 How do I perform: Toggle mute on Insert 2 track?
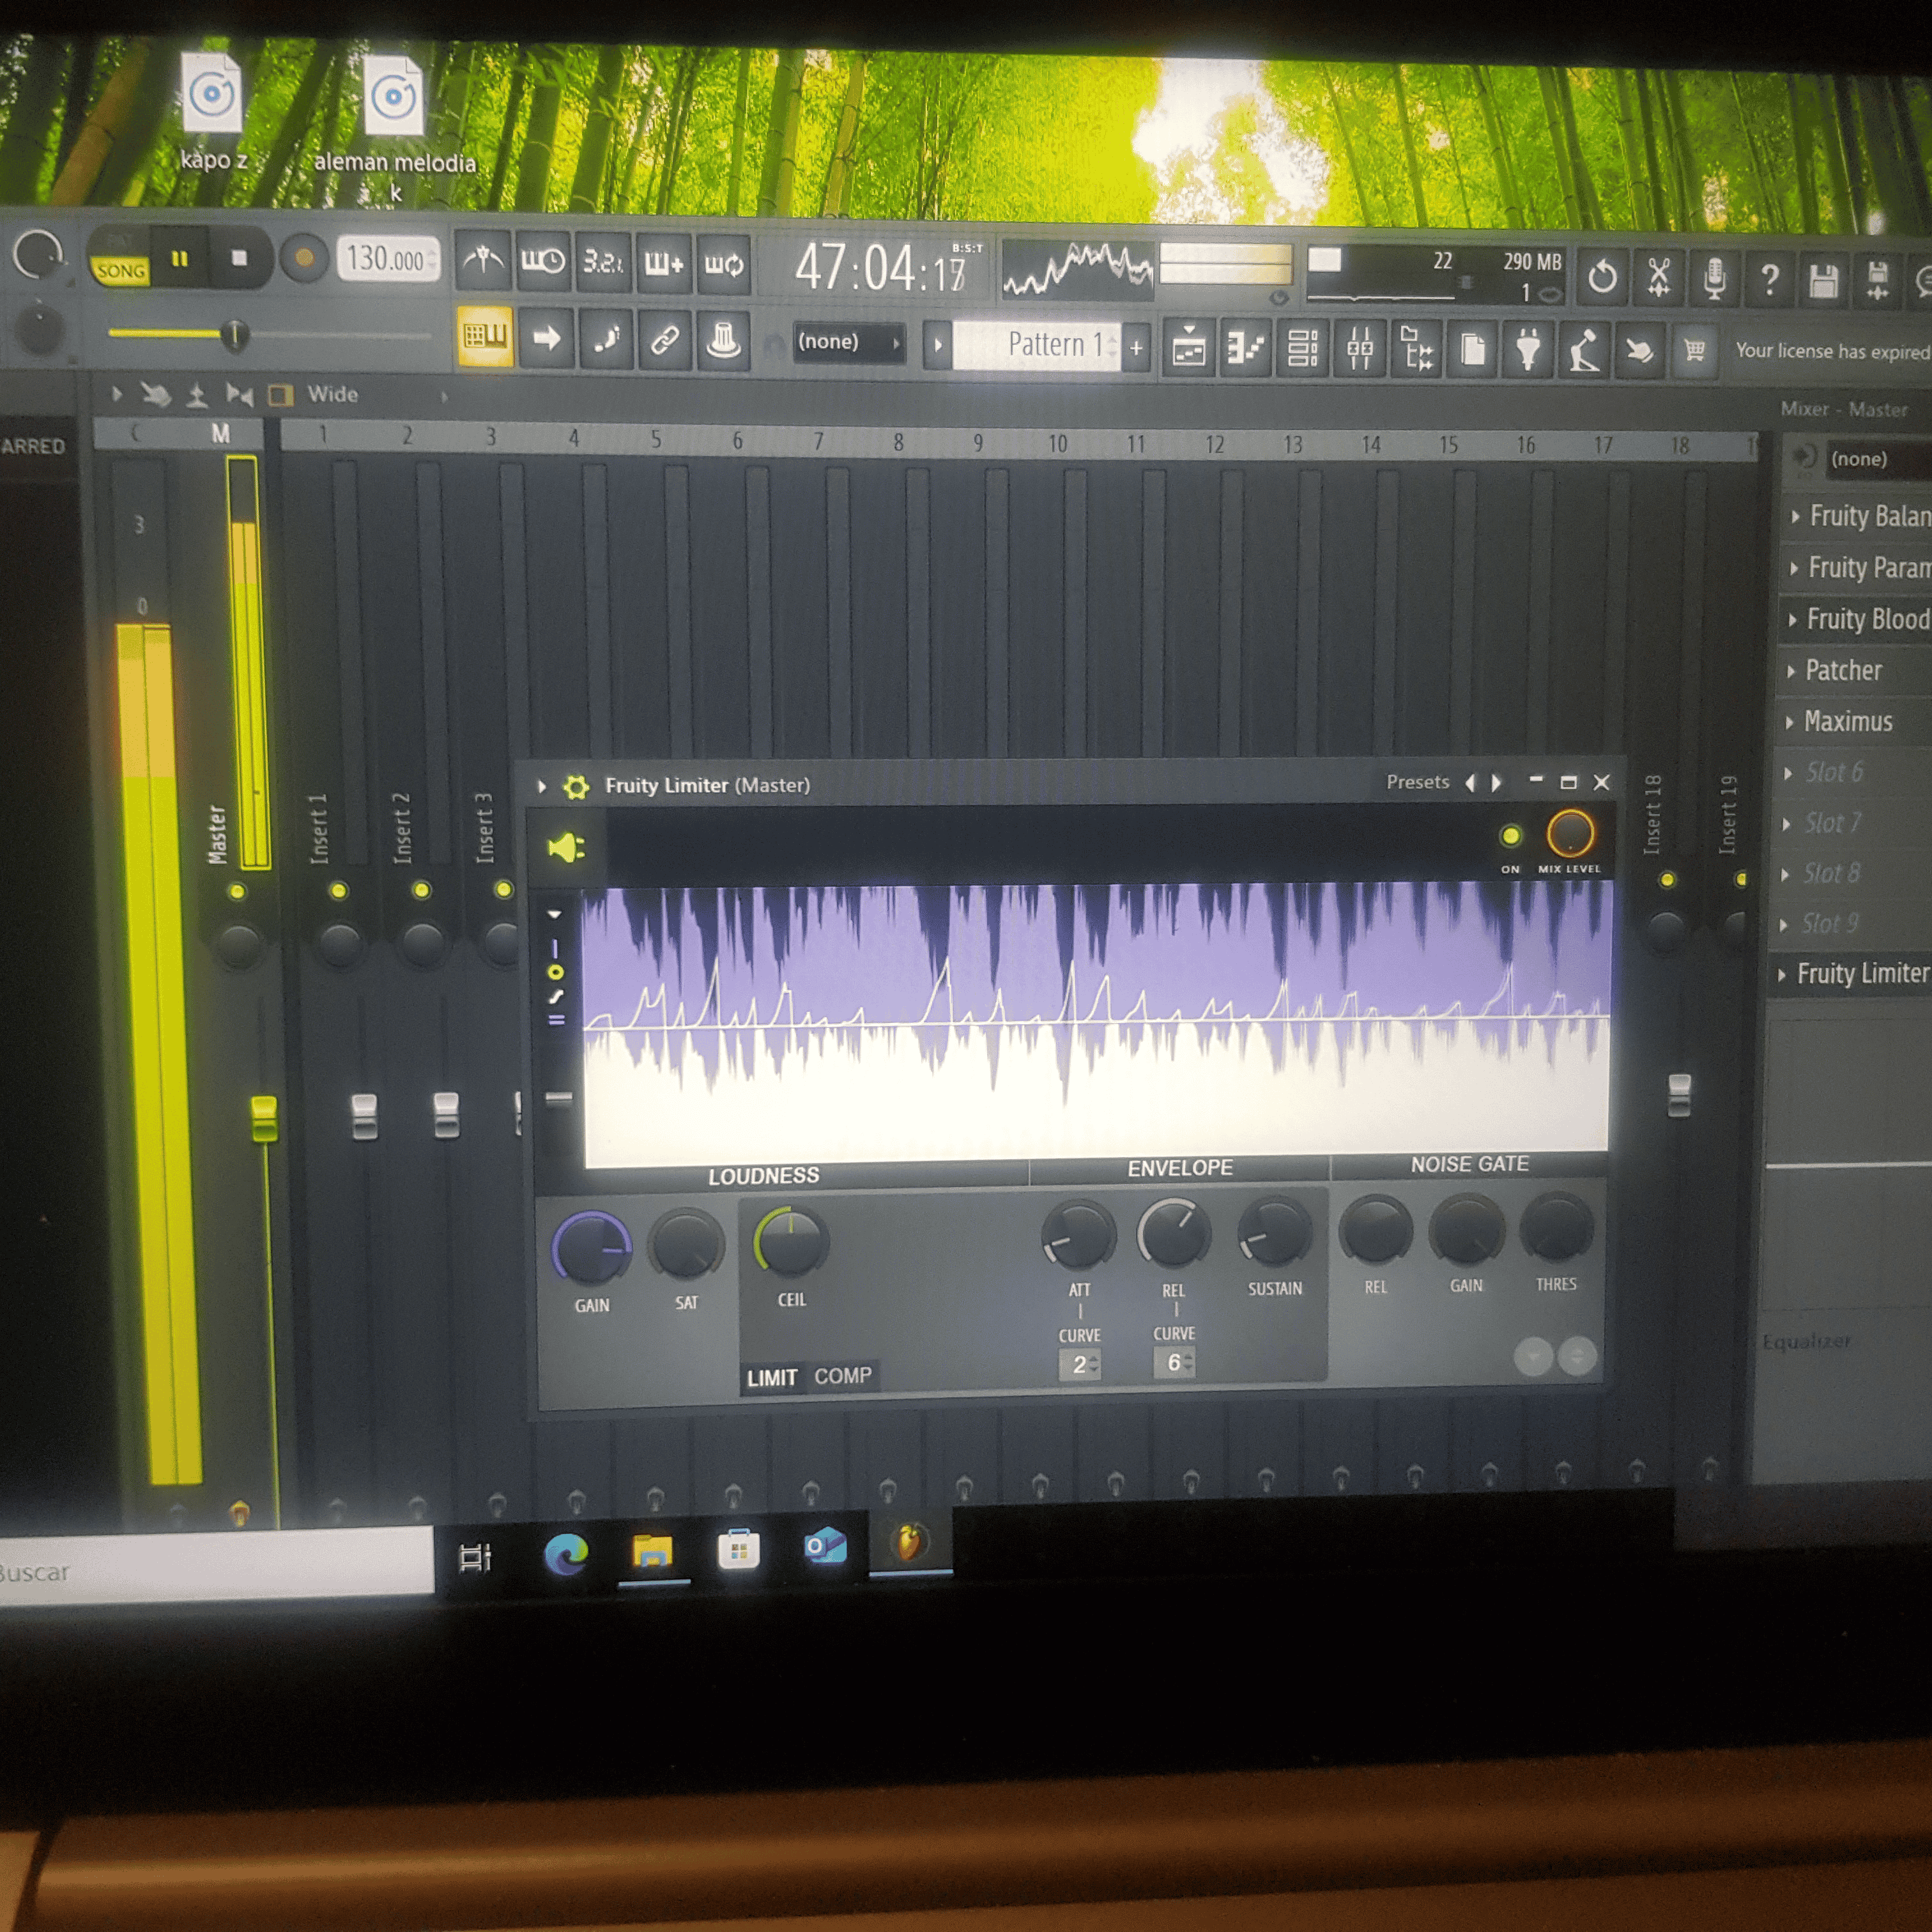point(422,889)
